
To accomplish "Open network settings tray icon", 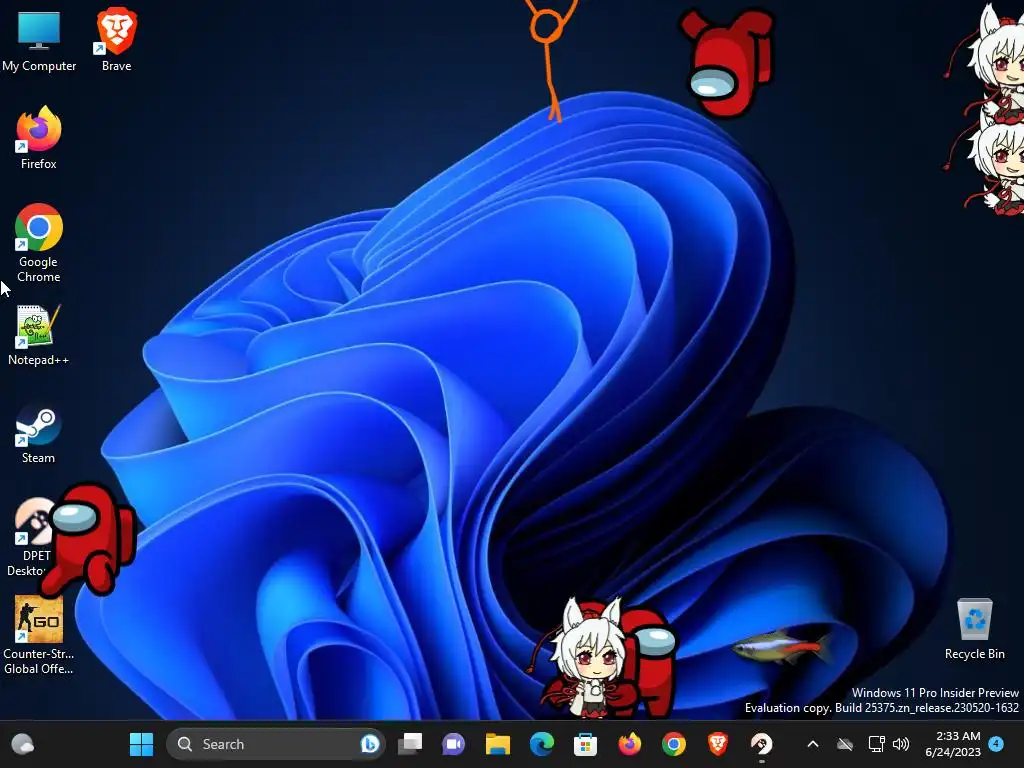I will [x=876, y=744].
